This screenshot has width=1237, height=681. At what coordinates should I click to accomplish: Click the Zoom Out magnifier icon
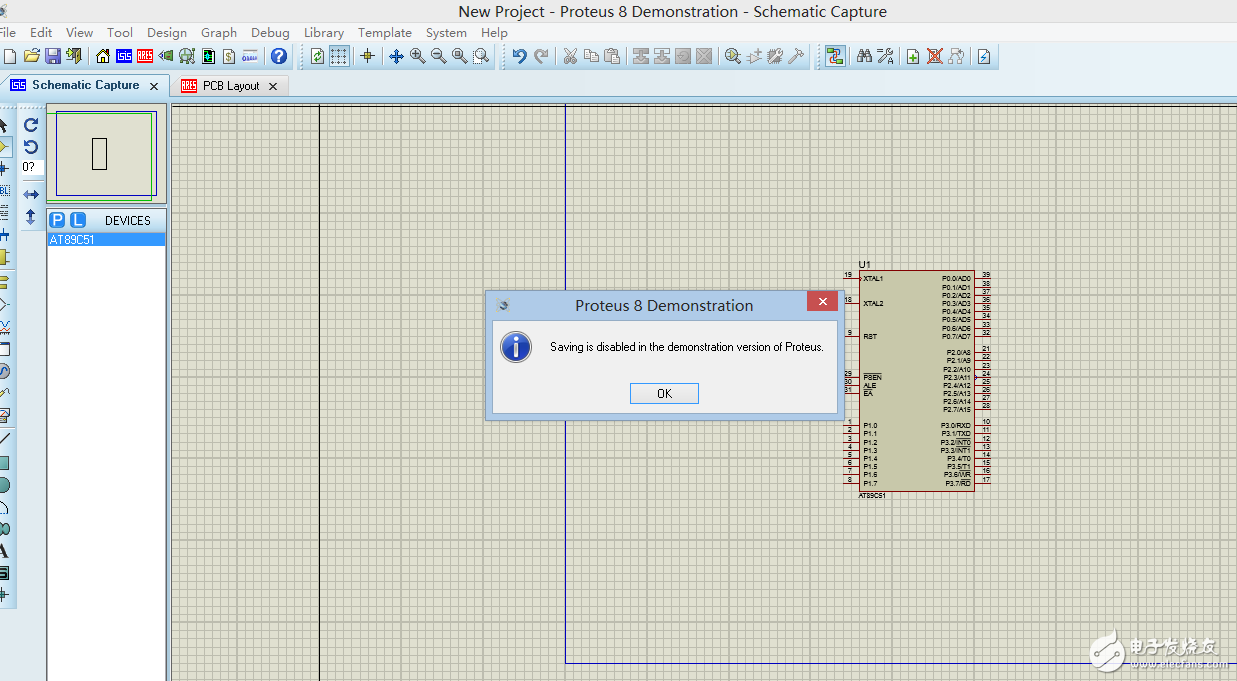[x=439, y=56]
